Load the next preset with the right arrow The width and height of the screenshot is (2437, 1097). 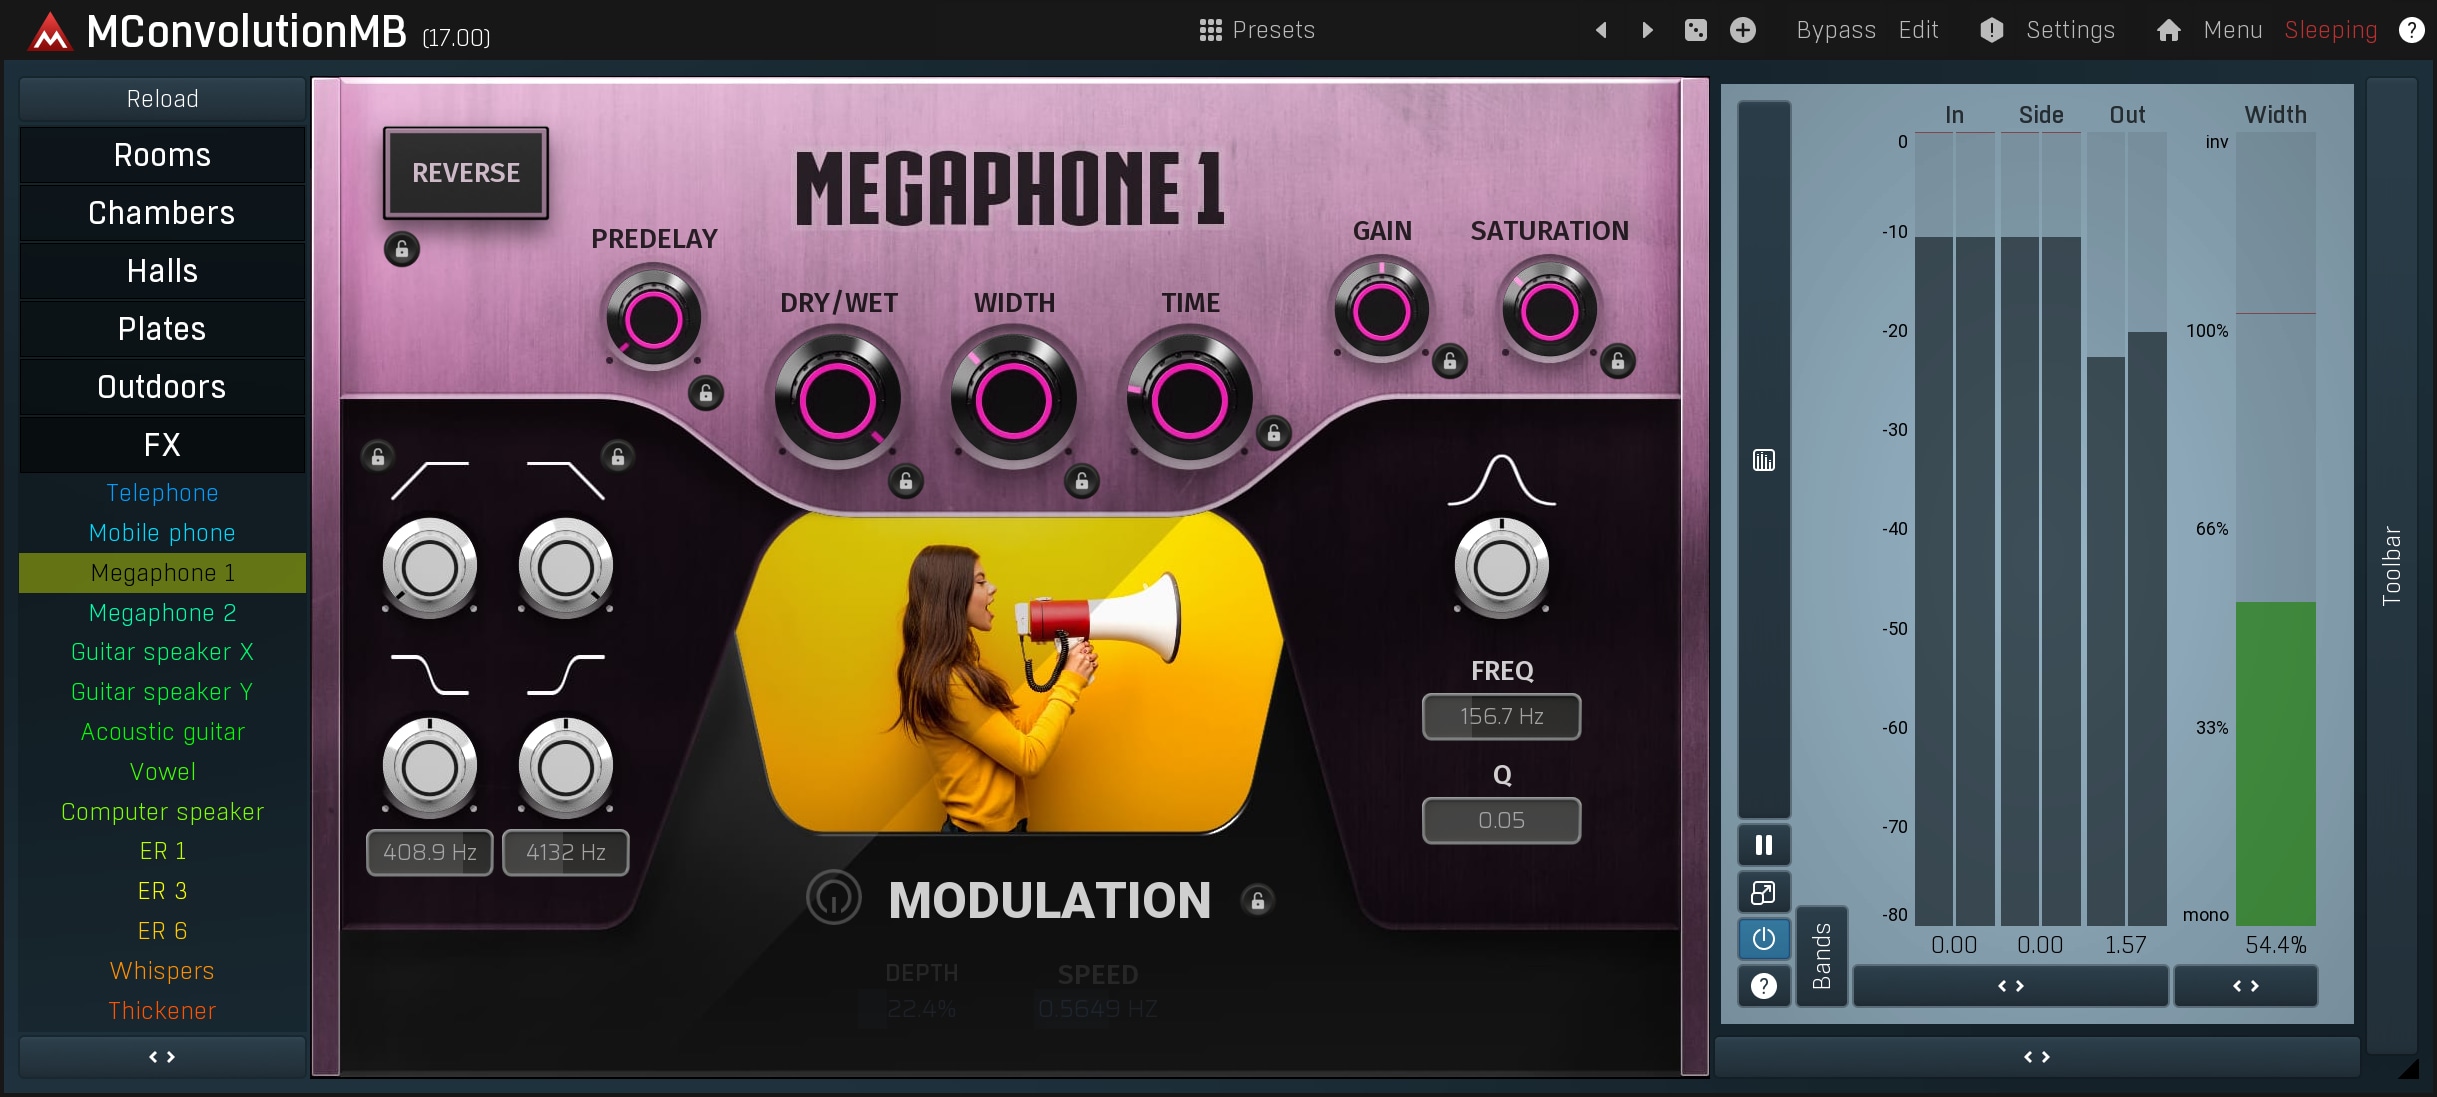(1647, 30)
